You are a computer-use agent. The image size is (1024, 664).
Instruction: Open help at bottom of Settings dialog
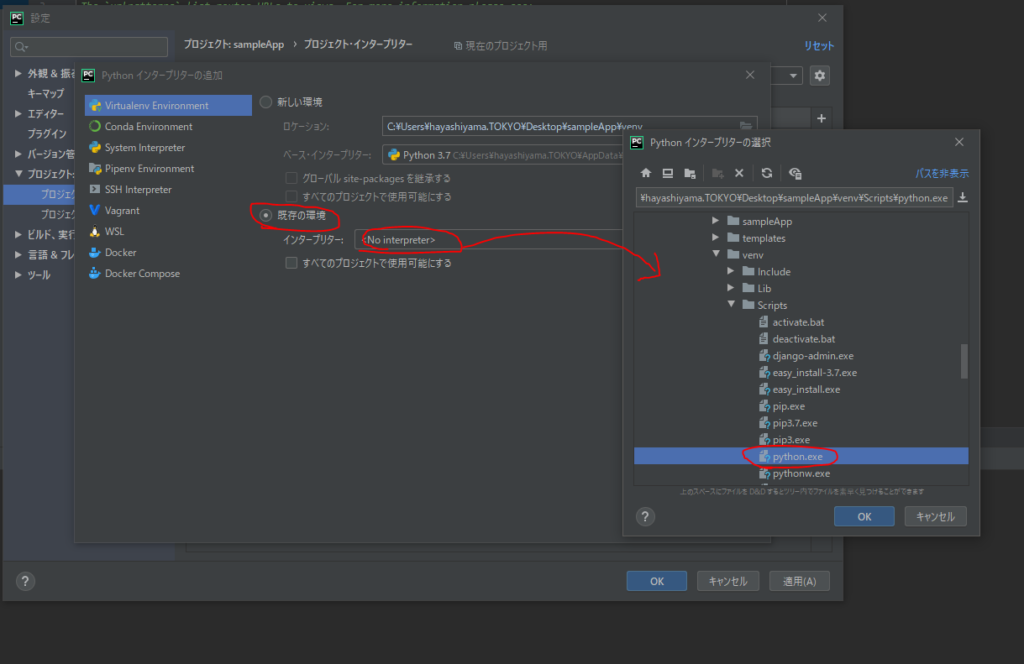click(x=25, y=581)
